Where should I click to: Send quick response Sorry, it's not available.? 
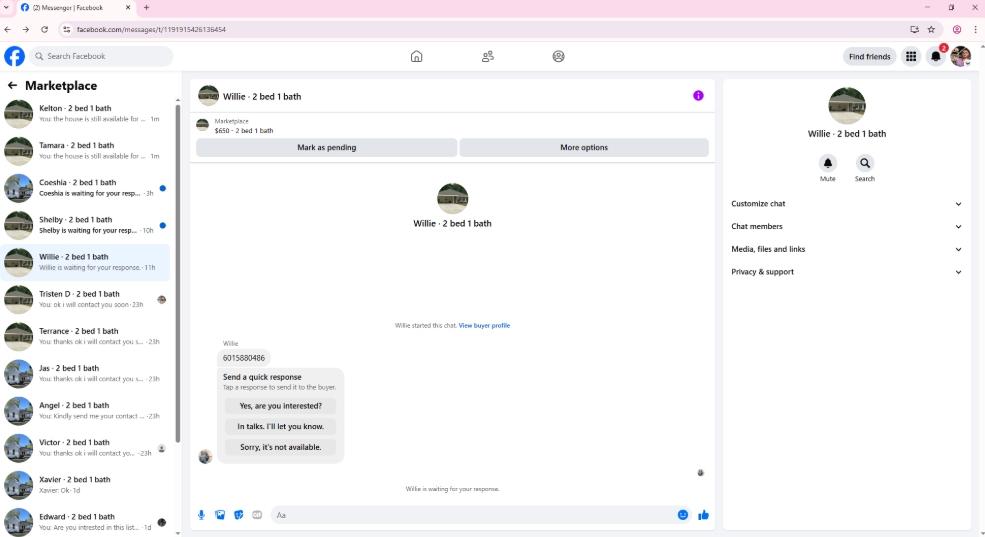[x=280, y=447]
